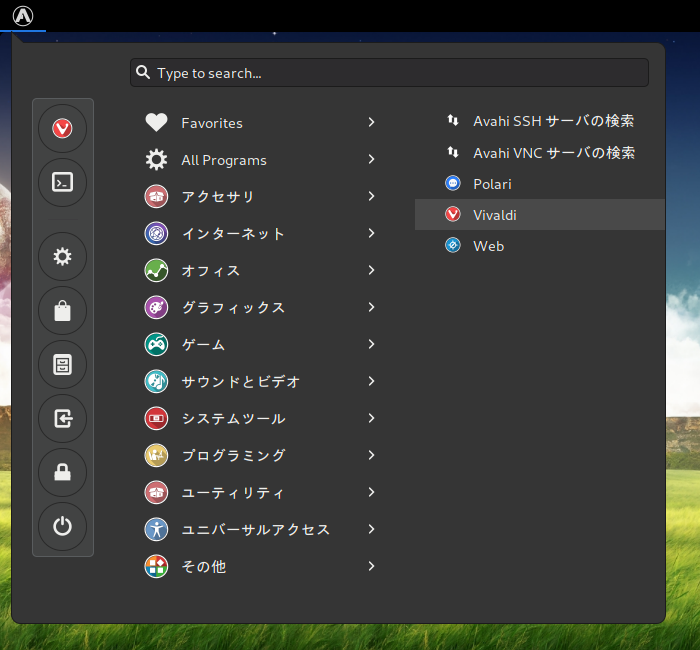Click the ゲーム gamepad icon
The height and width of the screenshot is (650, 700).
(x=156, y=345)
